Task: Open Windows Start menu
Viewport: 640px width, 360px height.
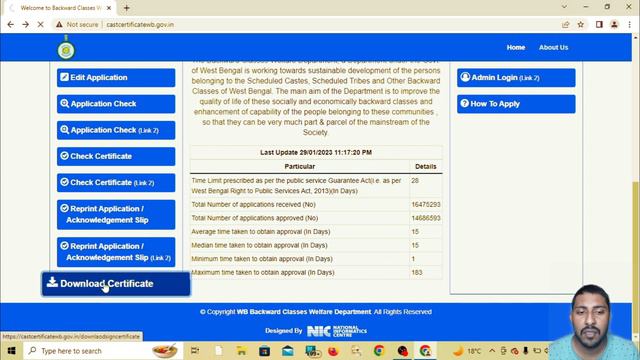Action: tap(11, 351)
